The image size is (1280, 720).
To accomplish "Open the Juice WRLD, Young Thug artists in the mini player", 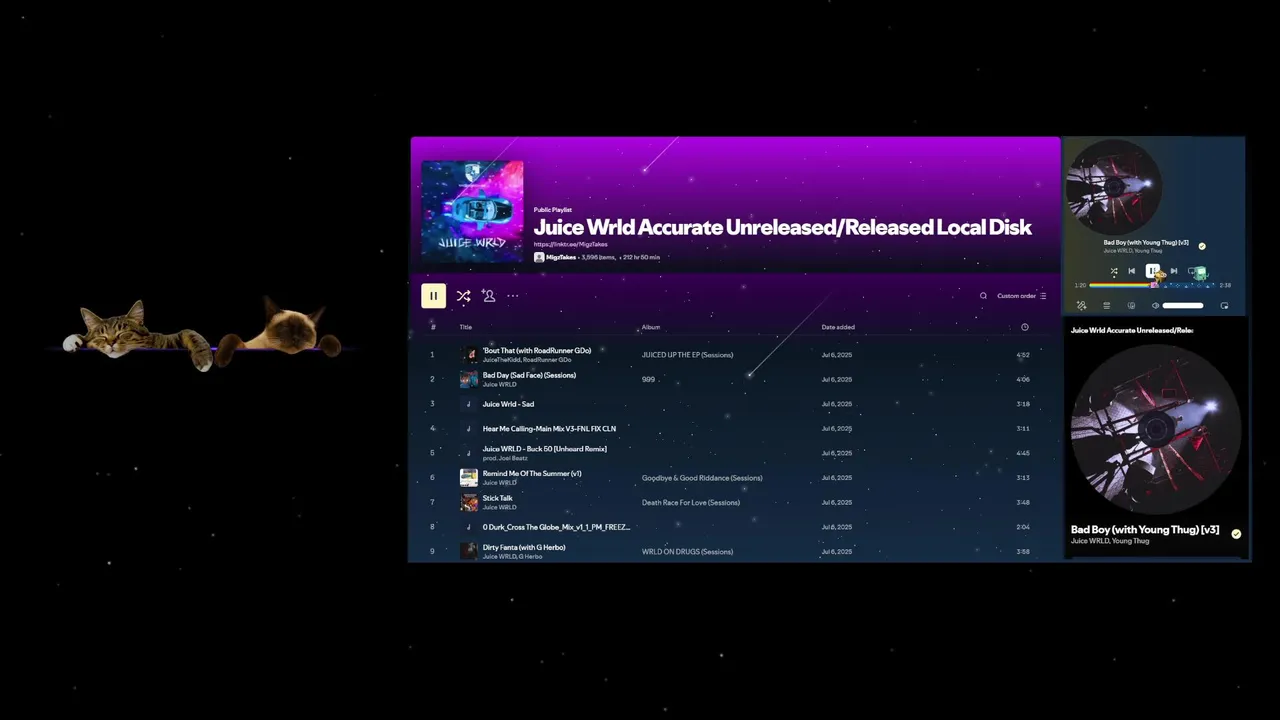I will (1133, 251).
